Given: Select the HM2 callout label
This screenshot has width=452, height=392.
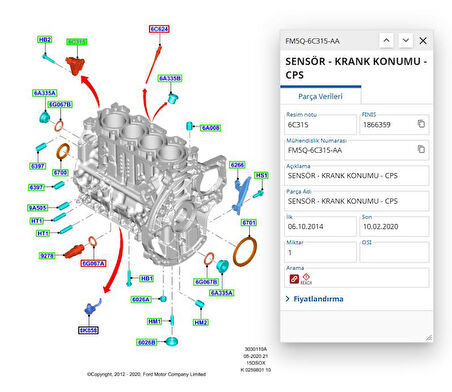Looking at the screenshot, I should coord(201,322).
